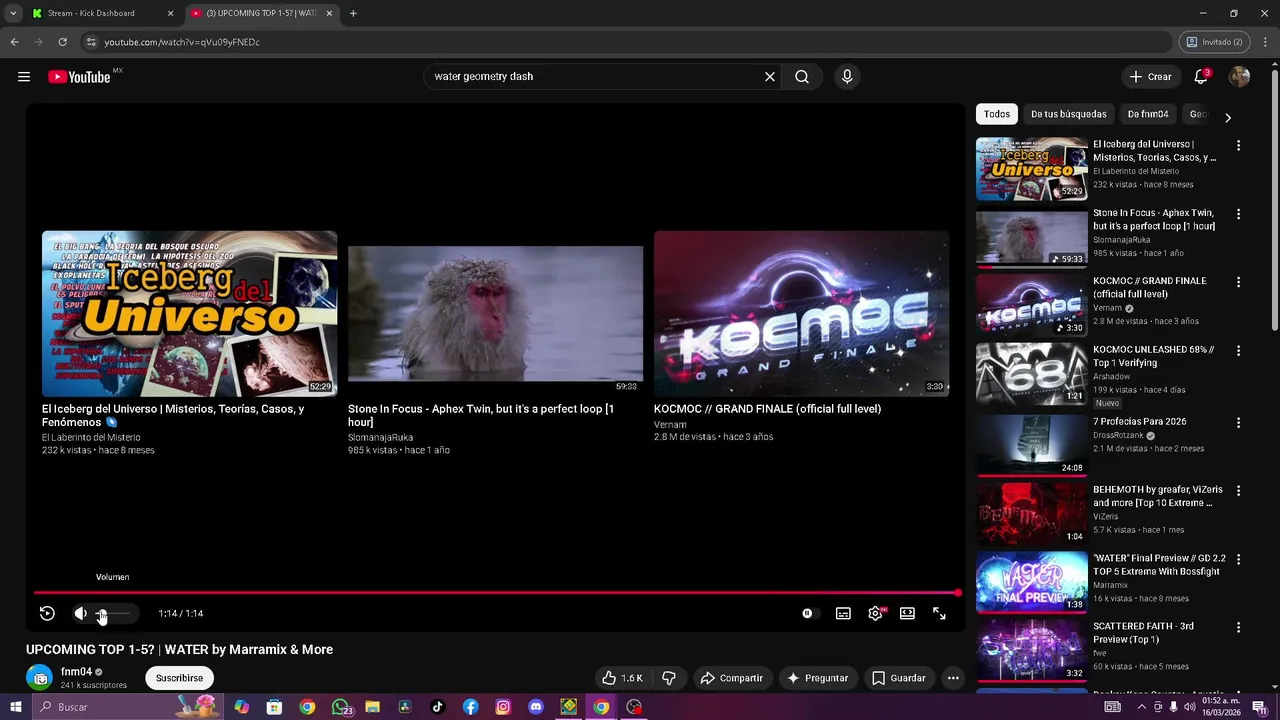
Task: Open the YouTube hamburger guide menu
Action: (24, 77)
